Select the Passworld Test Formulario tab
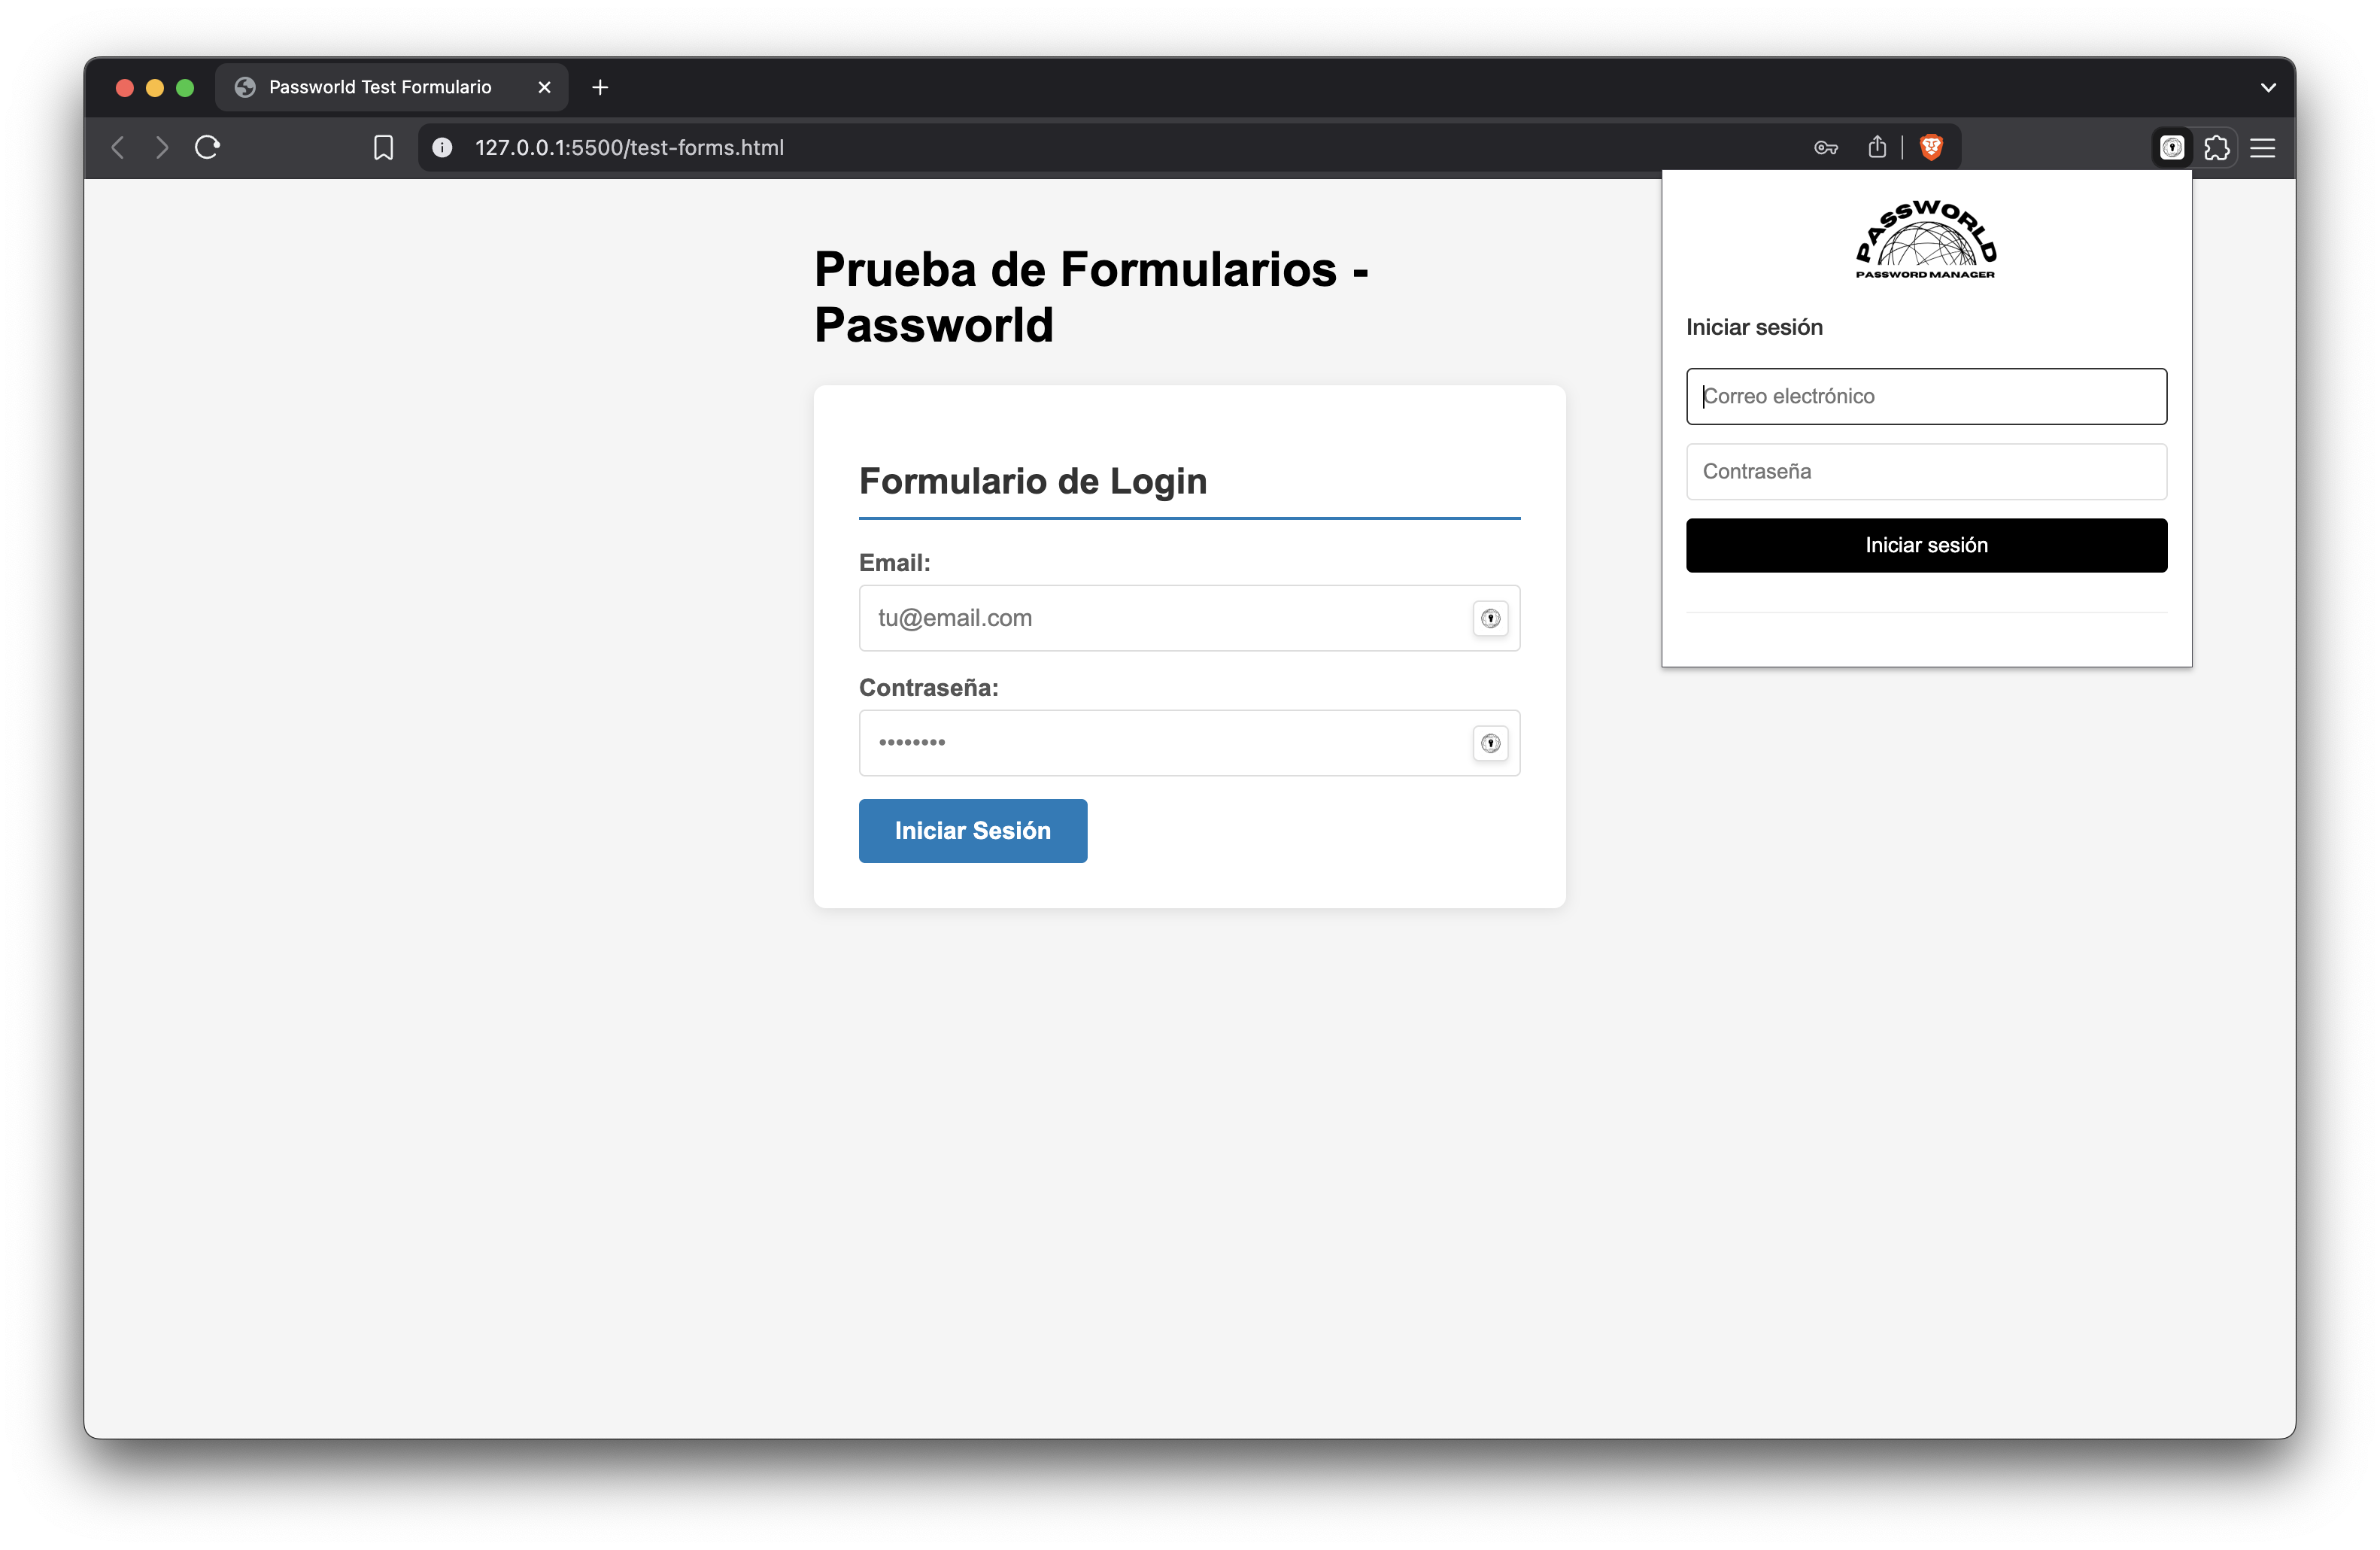 tap(391, 88)
